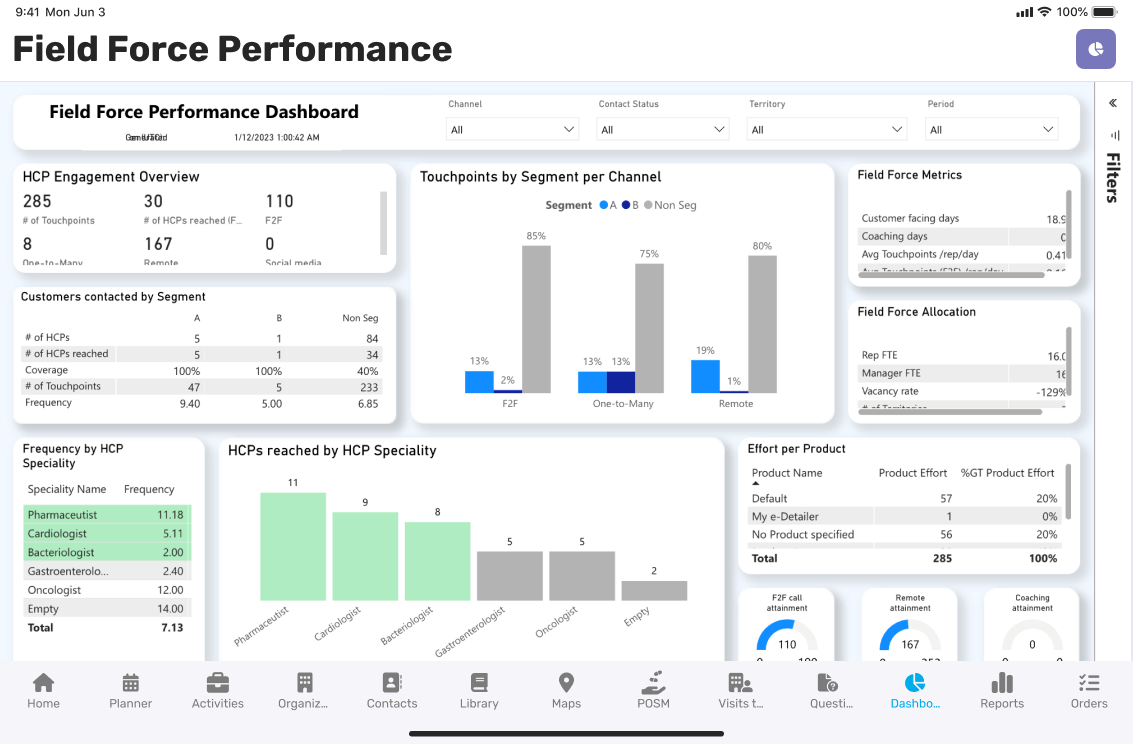Use Field Force Allocation vertical scrollbar
The height and width of the screenshot is (744, 1133).
click(x=1069, y=361)
